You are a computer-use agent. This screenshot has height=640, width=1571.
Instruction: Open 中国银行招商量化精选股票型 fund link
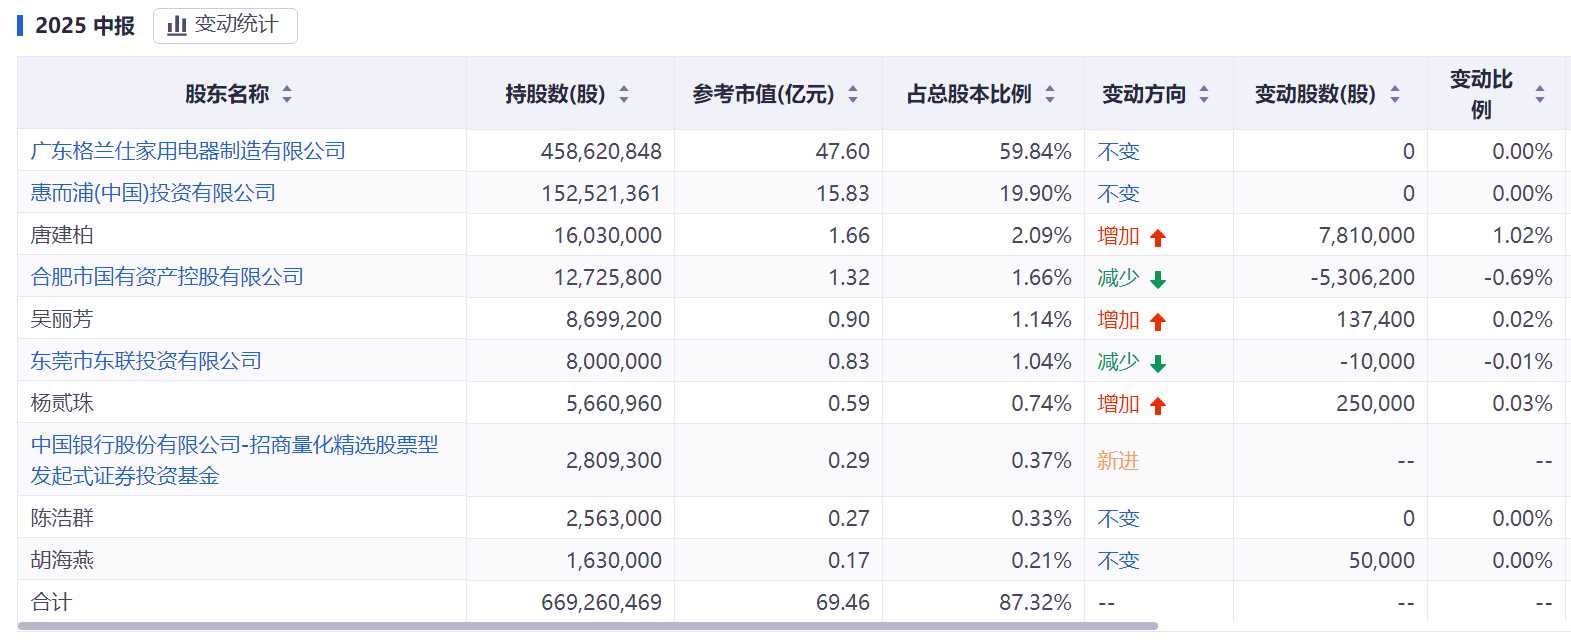(x=234, y=460)
